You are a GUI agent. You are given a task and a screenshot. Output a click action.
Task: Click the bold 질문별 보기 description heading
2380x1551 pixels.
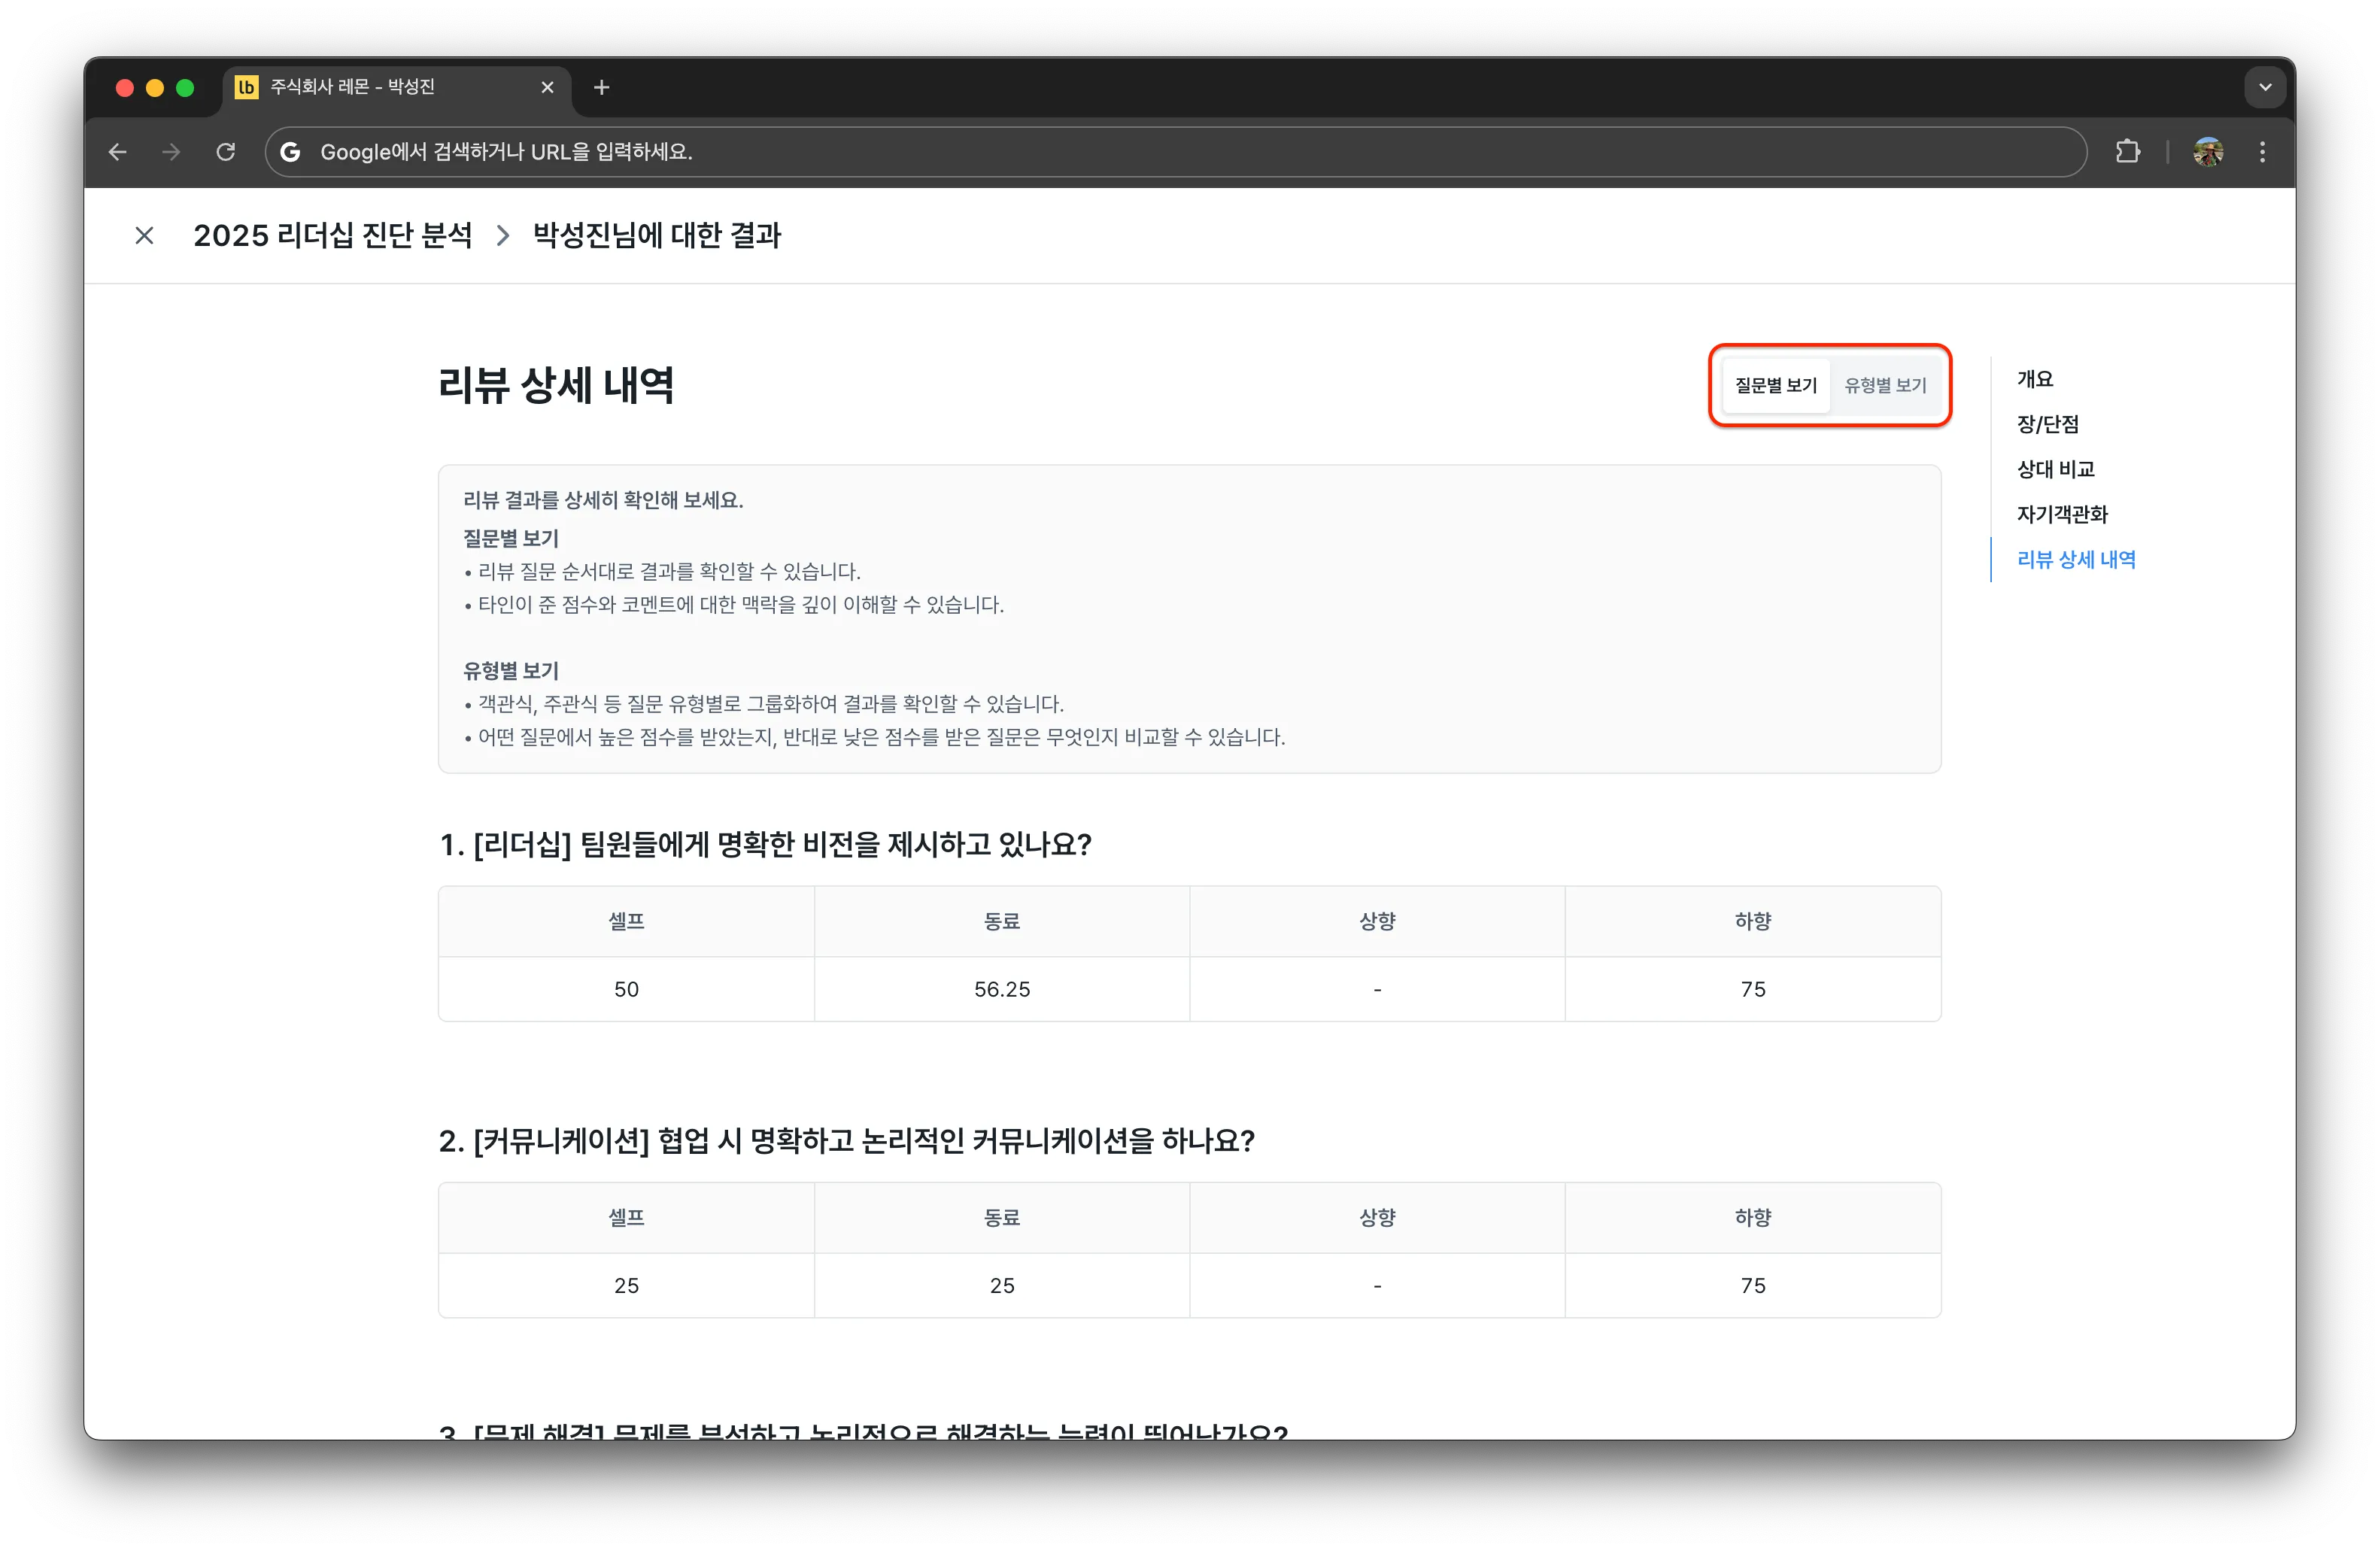pyautogui.click(x=511, y=540)
